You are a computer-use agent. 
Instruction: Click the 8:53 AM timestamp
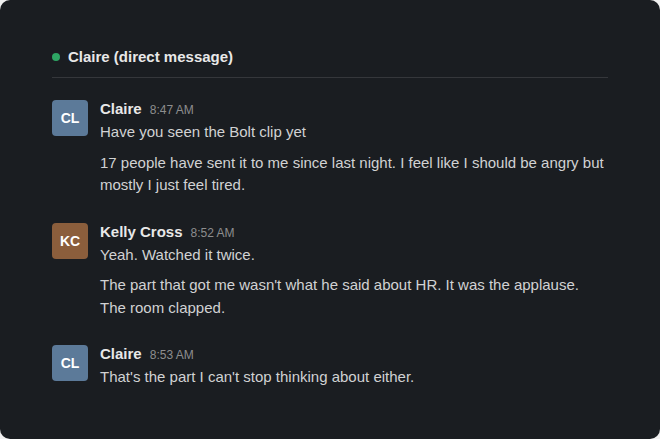[172, 355]
